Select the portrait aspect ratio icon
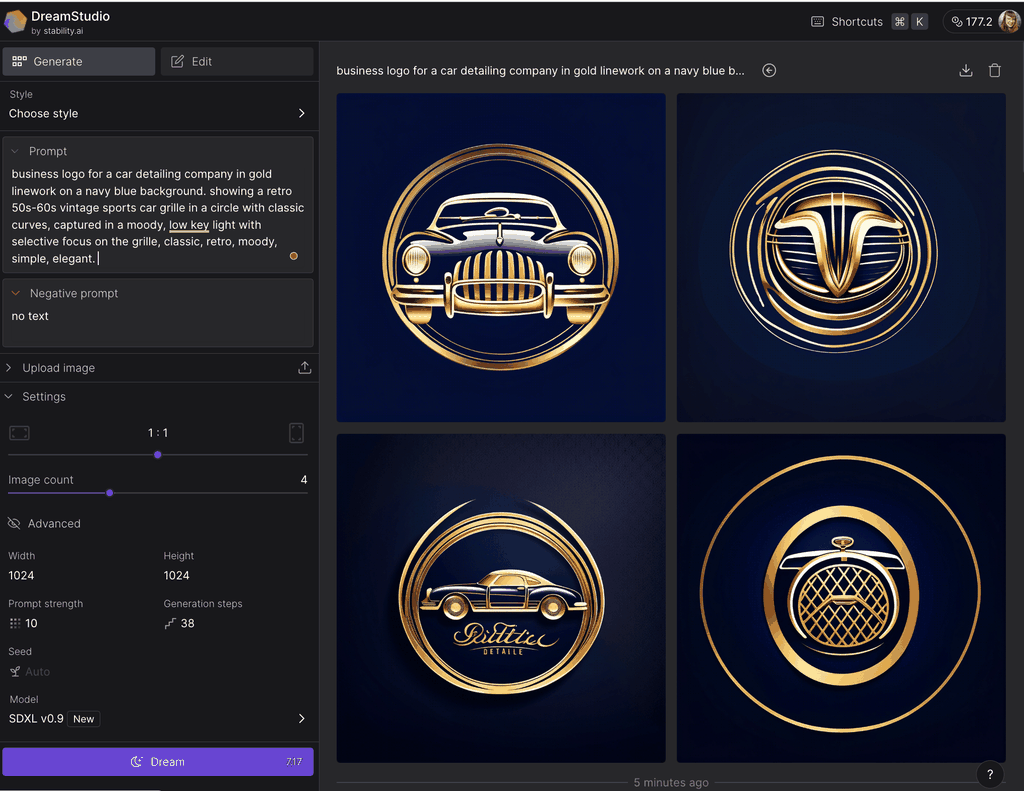The image size is (1024, 791). [296, 433]
